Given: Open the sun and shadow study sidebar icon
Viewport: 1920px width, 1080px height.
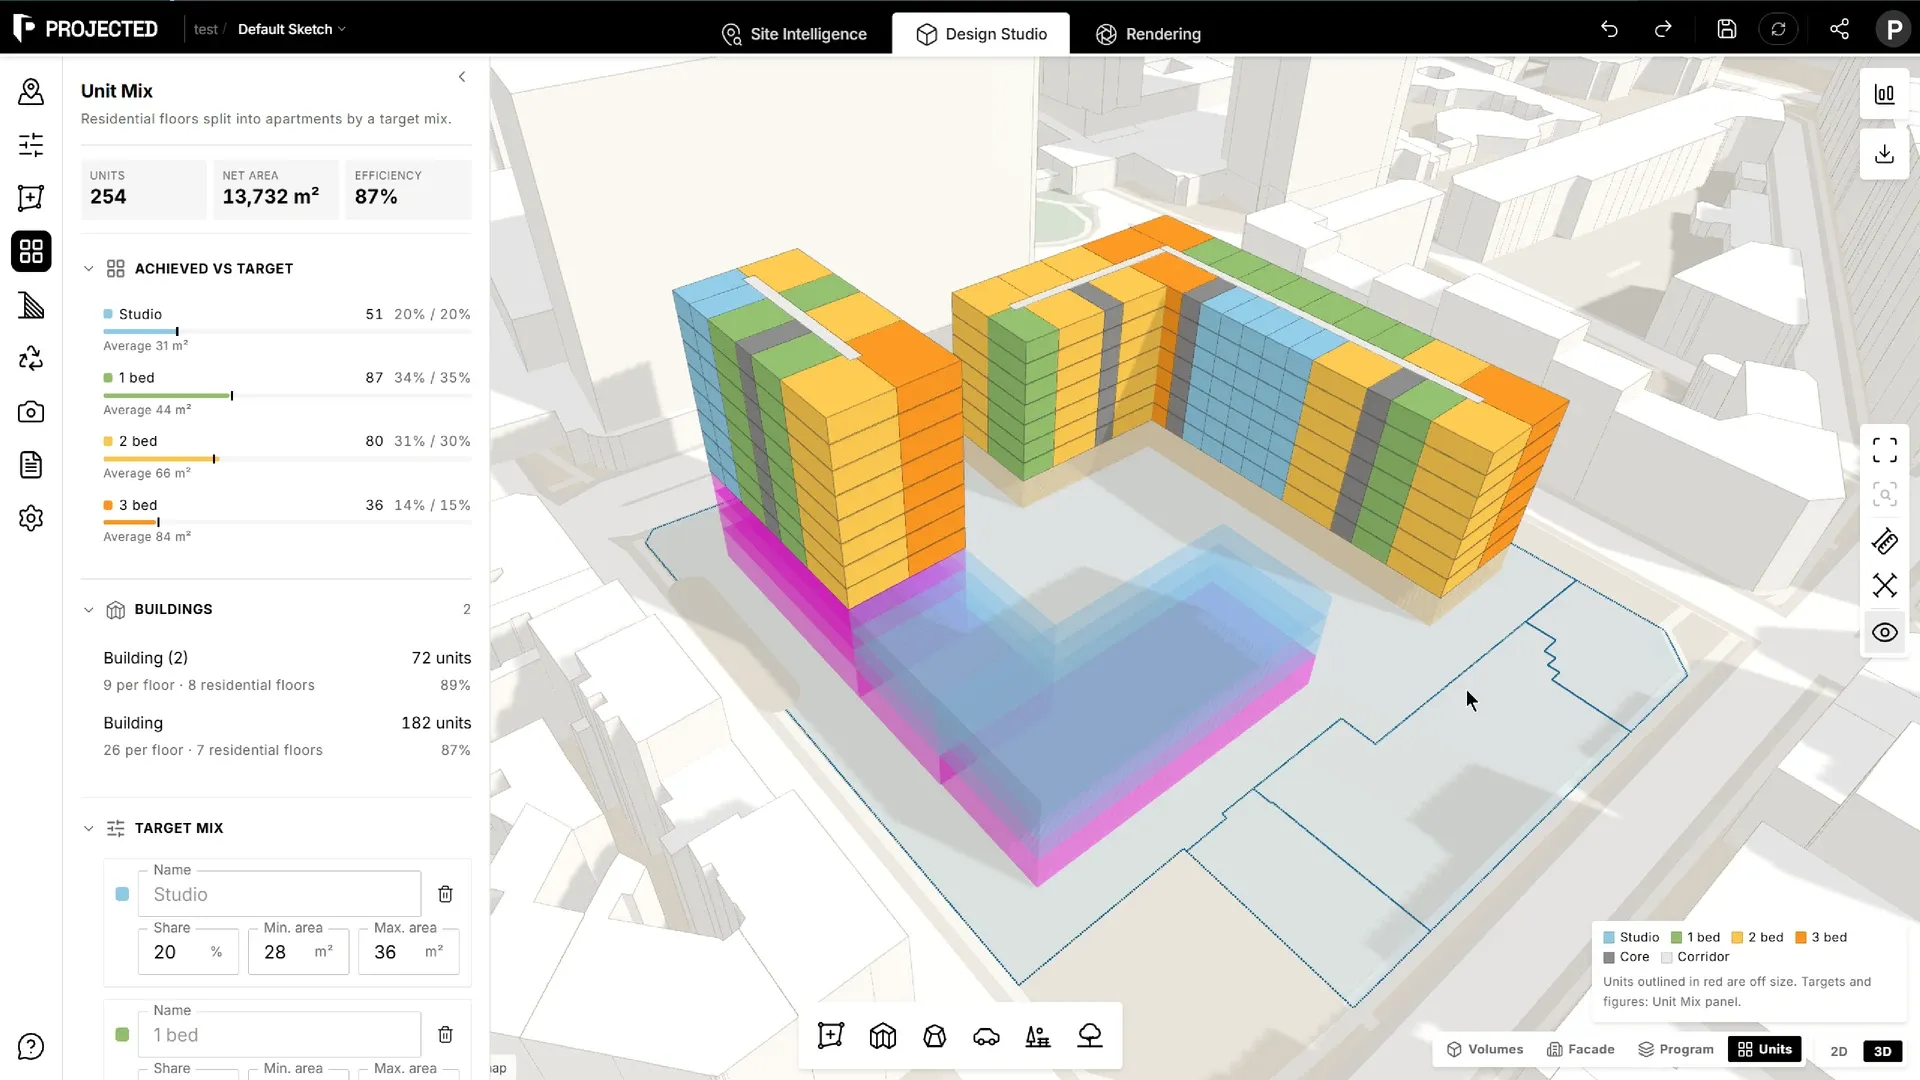Looking at the screenshot, I should click(x=31, y=305).
